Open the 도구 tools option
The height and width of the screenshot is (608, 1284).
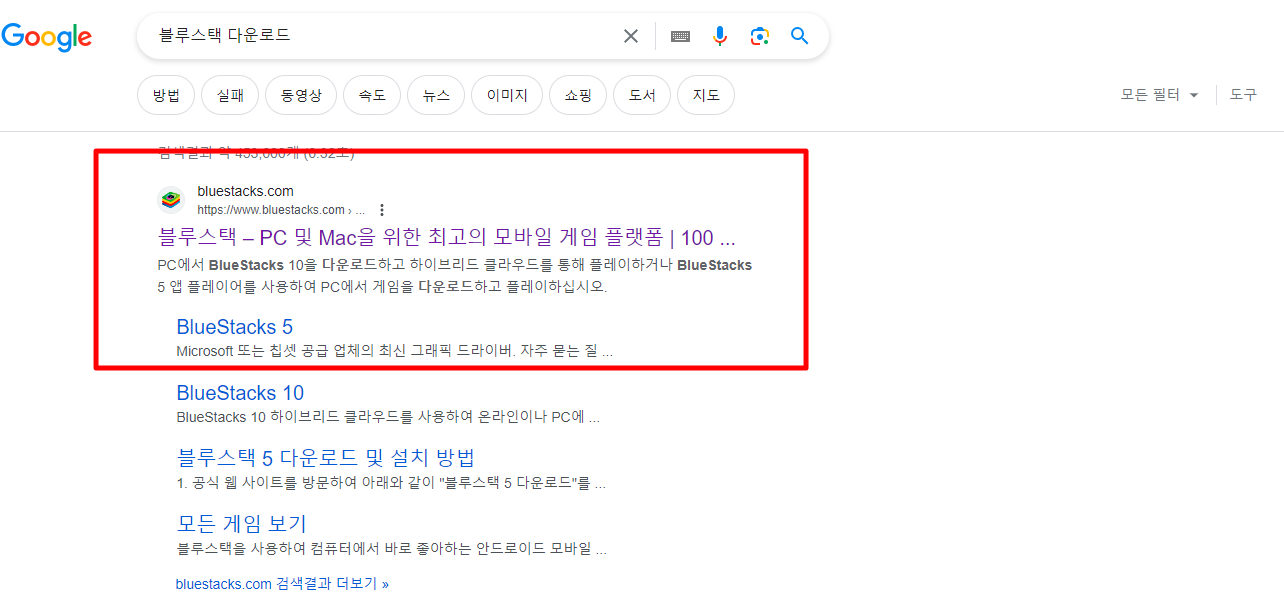click(1243, 95)
